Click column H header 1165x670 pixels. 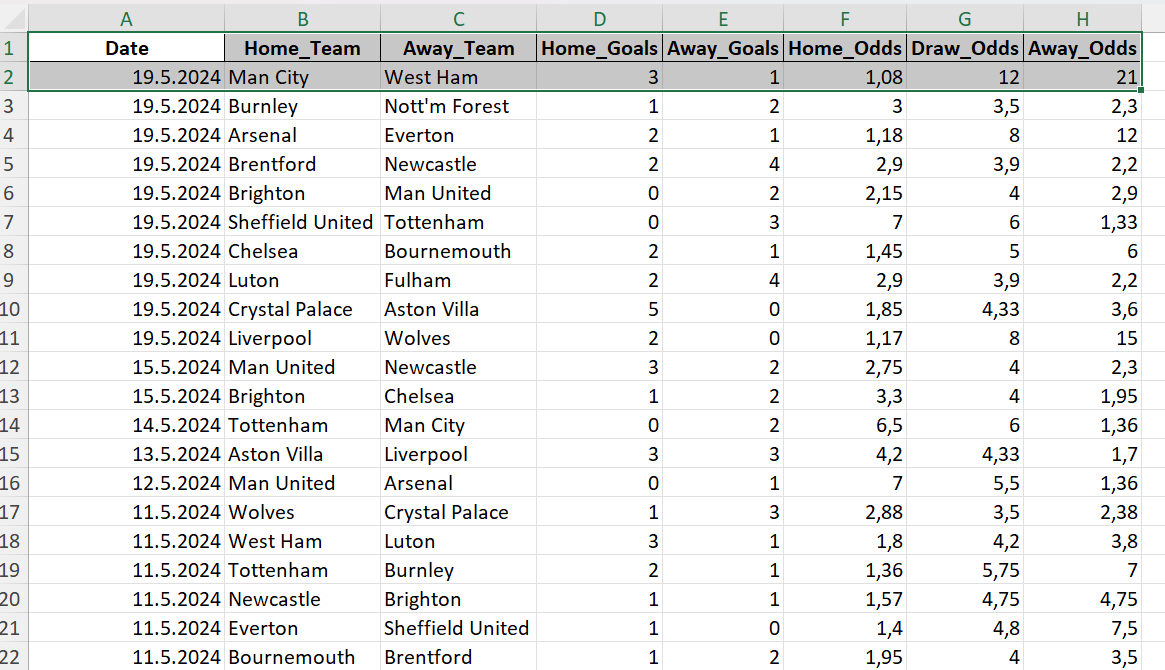(x=1083, y=18)
